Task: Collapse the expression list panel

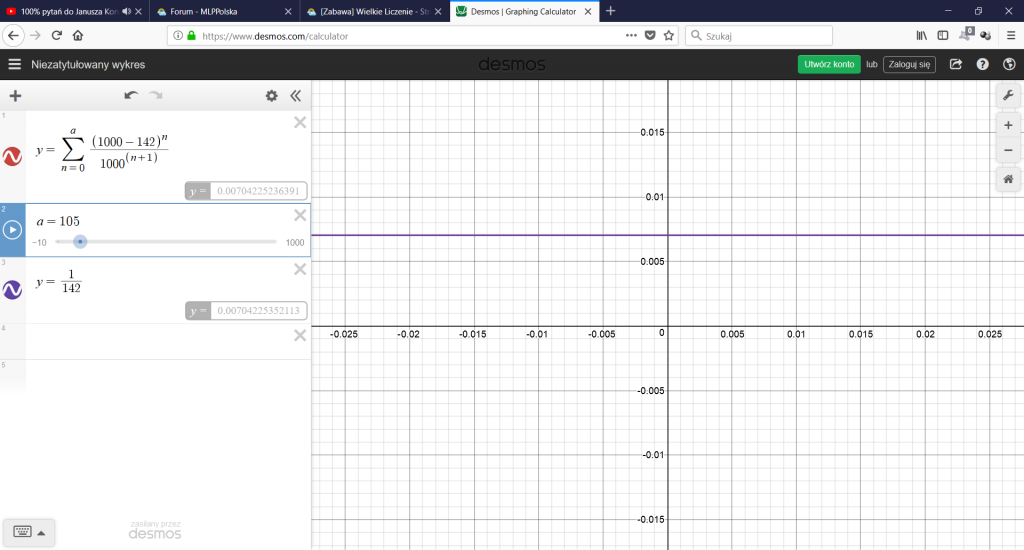Action: click(x=295, y=96)
